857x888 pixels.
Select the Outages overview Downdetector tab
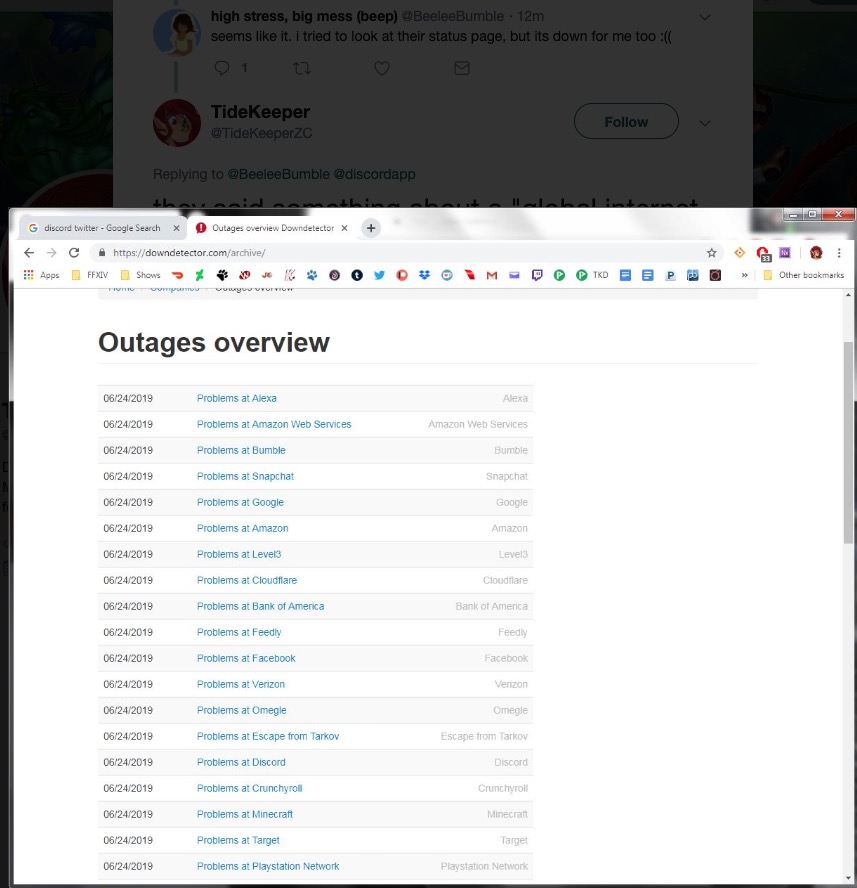pyautogui.click(x=272, y=228)
